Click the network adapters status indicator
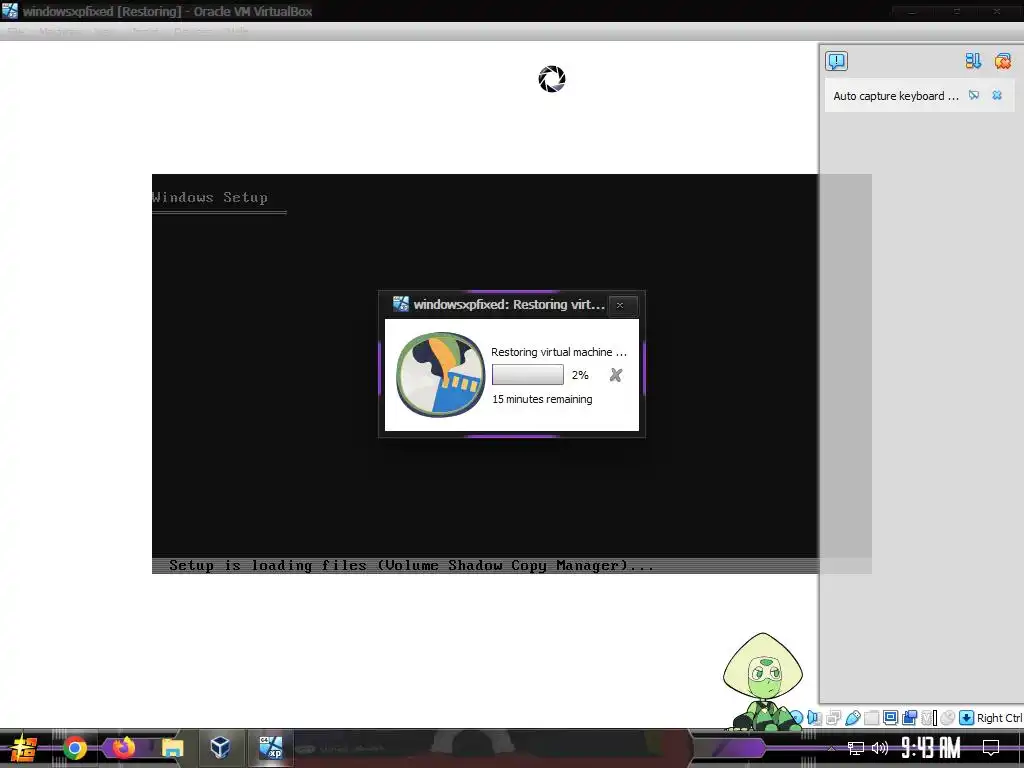 tap(833, 718)
